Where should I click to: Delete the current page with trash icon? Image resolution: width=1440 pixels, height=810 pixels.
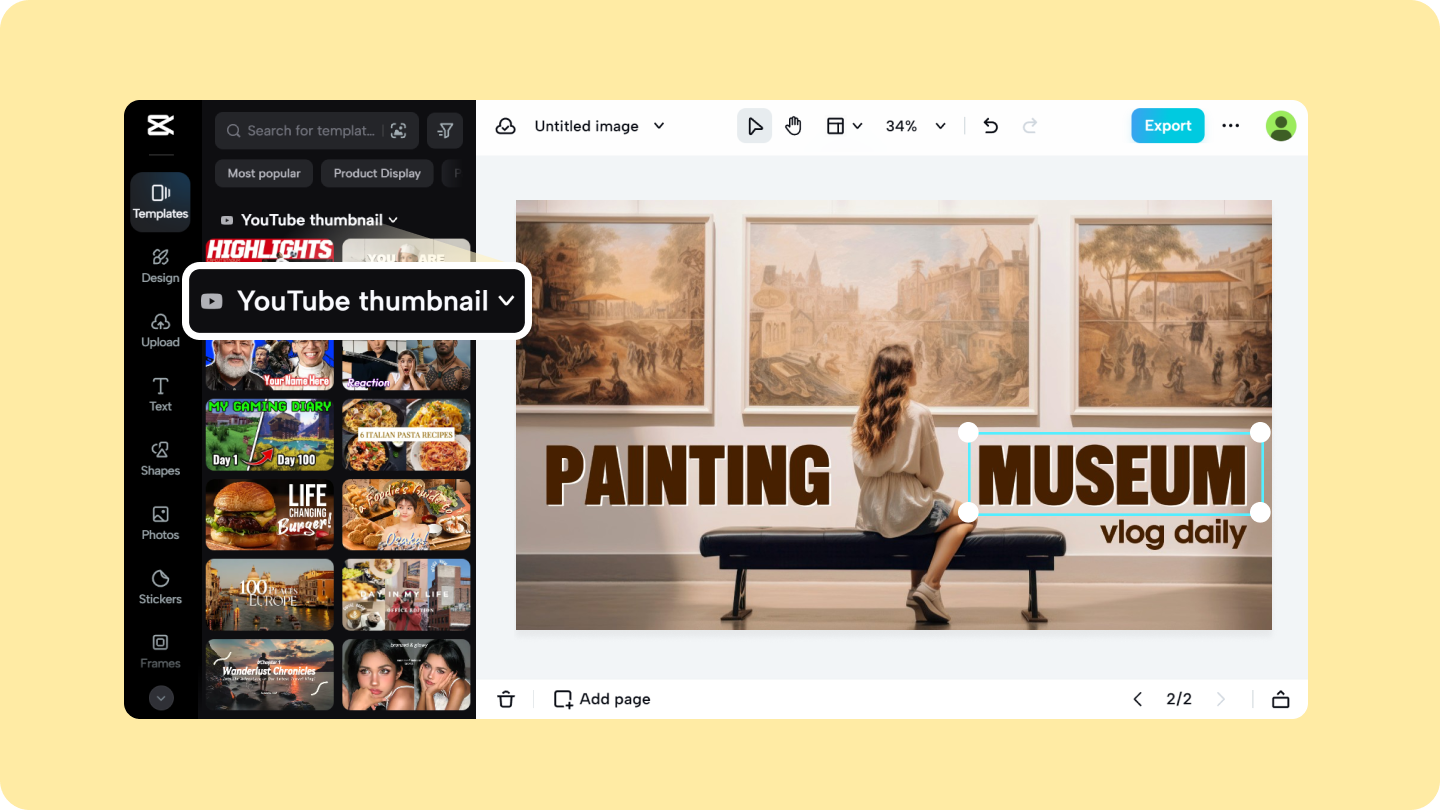click(506, 698)
